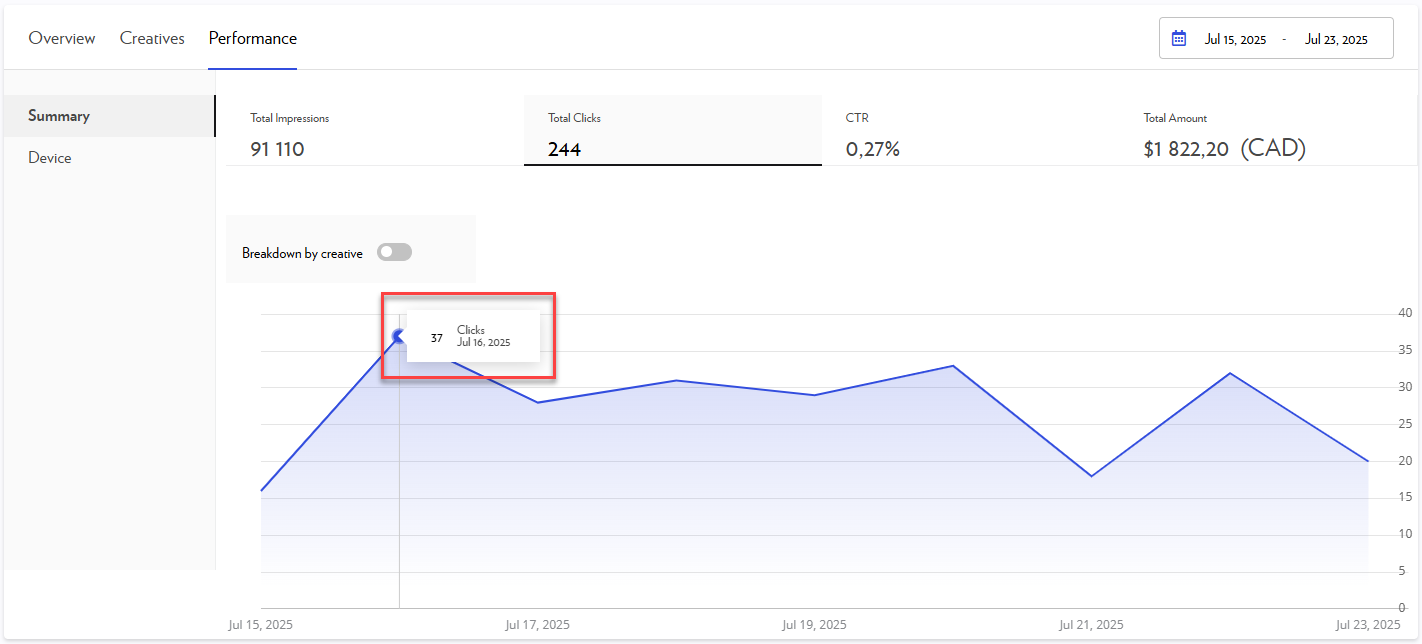Toggle the Breakdown by creative switch
The image size is (1422, 644).
(394, 253)
